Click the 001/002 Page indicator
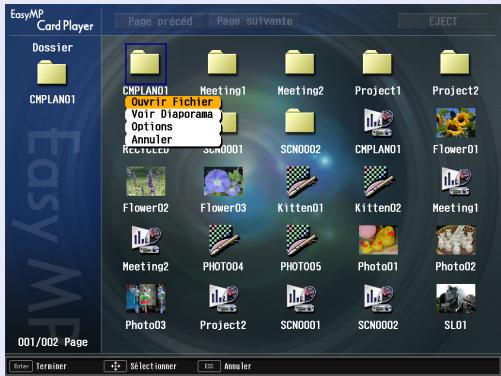The image size is (501, 376). pyautogui.click(x=53, y=342)
